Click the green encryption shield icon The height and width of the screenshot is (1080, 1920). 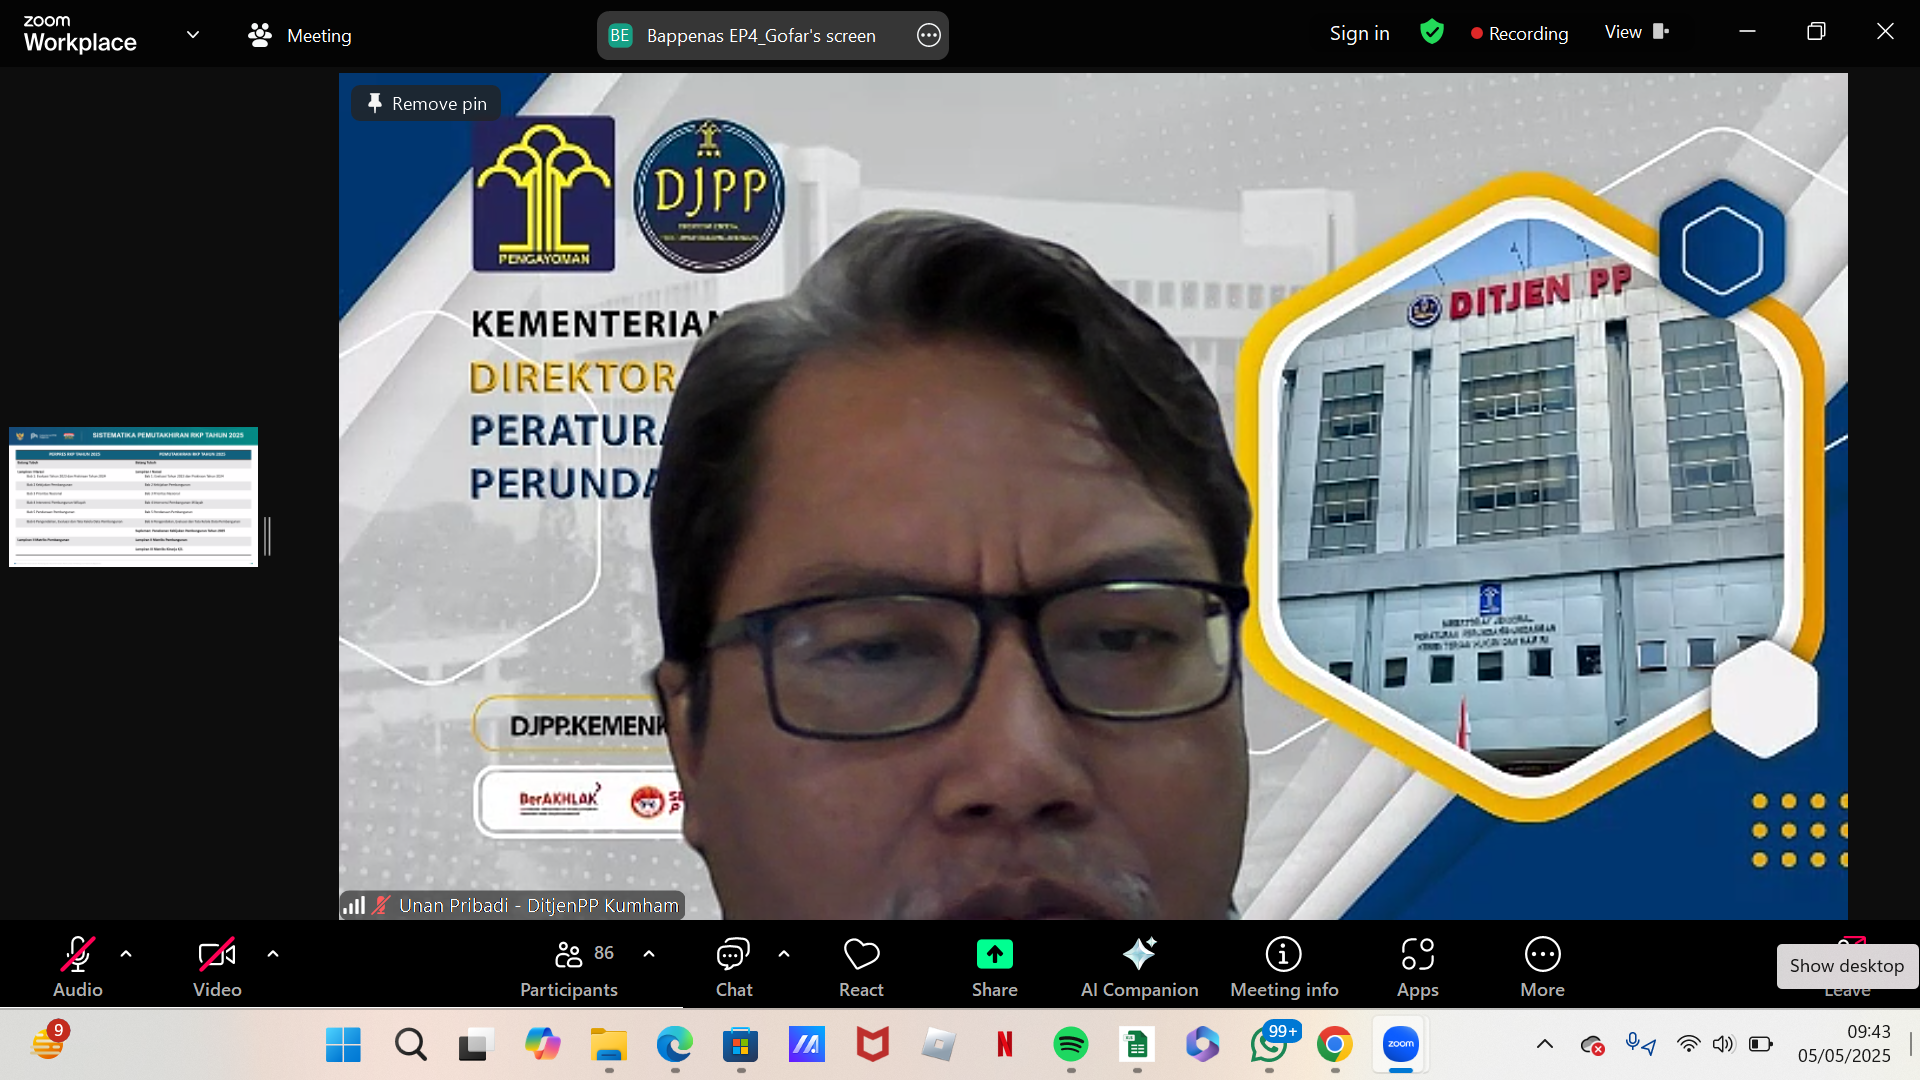[x=1432, y=32]
